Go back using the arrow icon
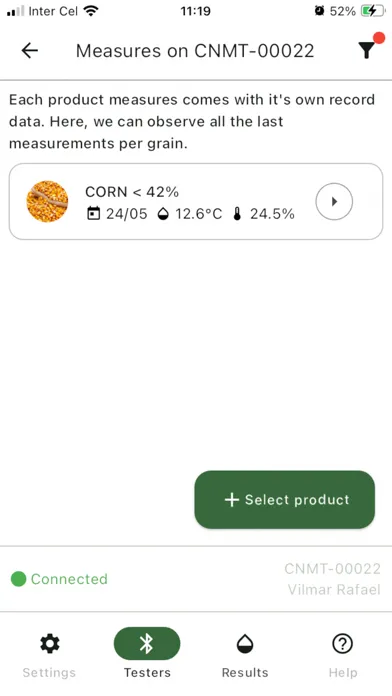This screenshot has height=696, width=392. [30, 51]
